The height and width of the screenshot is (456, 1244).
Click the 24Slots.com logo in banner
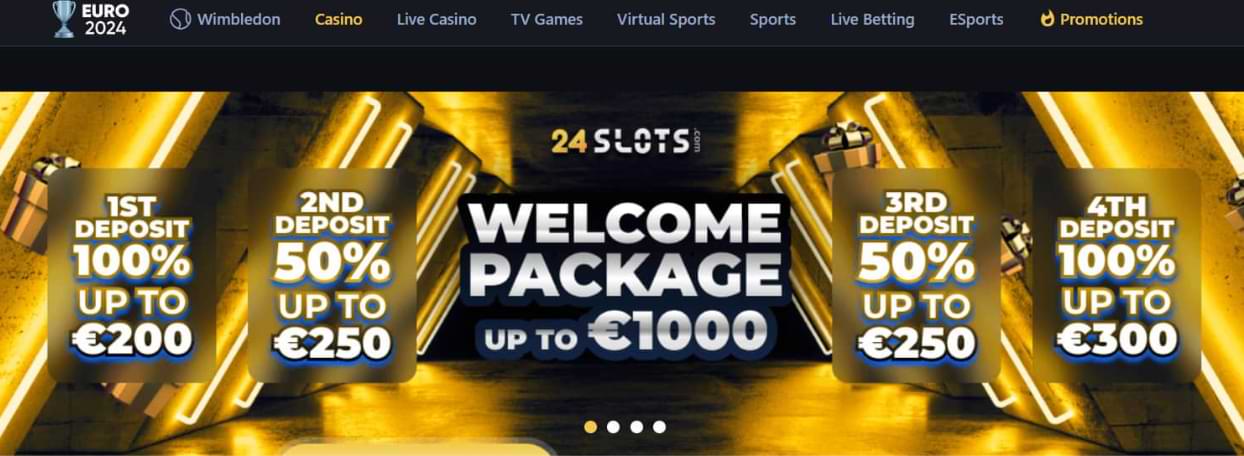pos(626,140)
